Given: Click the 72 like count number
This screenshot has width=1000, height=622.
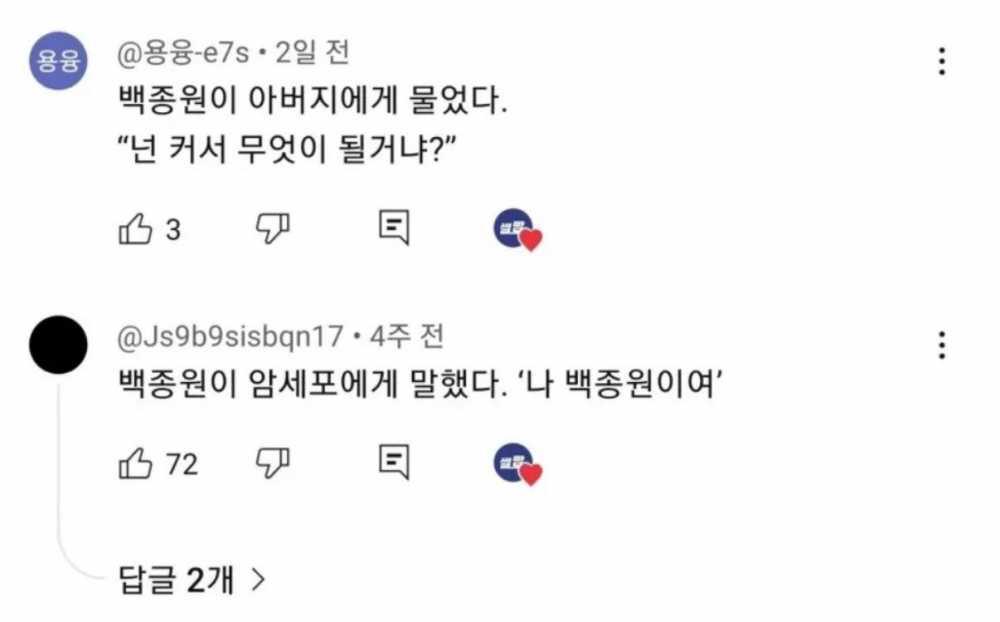Looking at the screenshot, I should coord(181,464).
